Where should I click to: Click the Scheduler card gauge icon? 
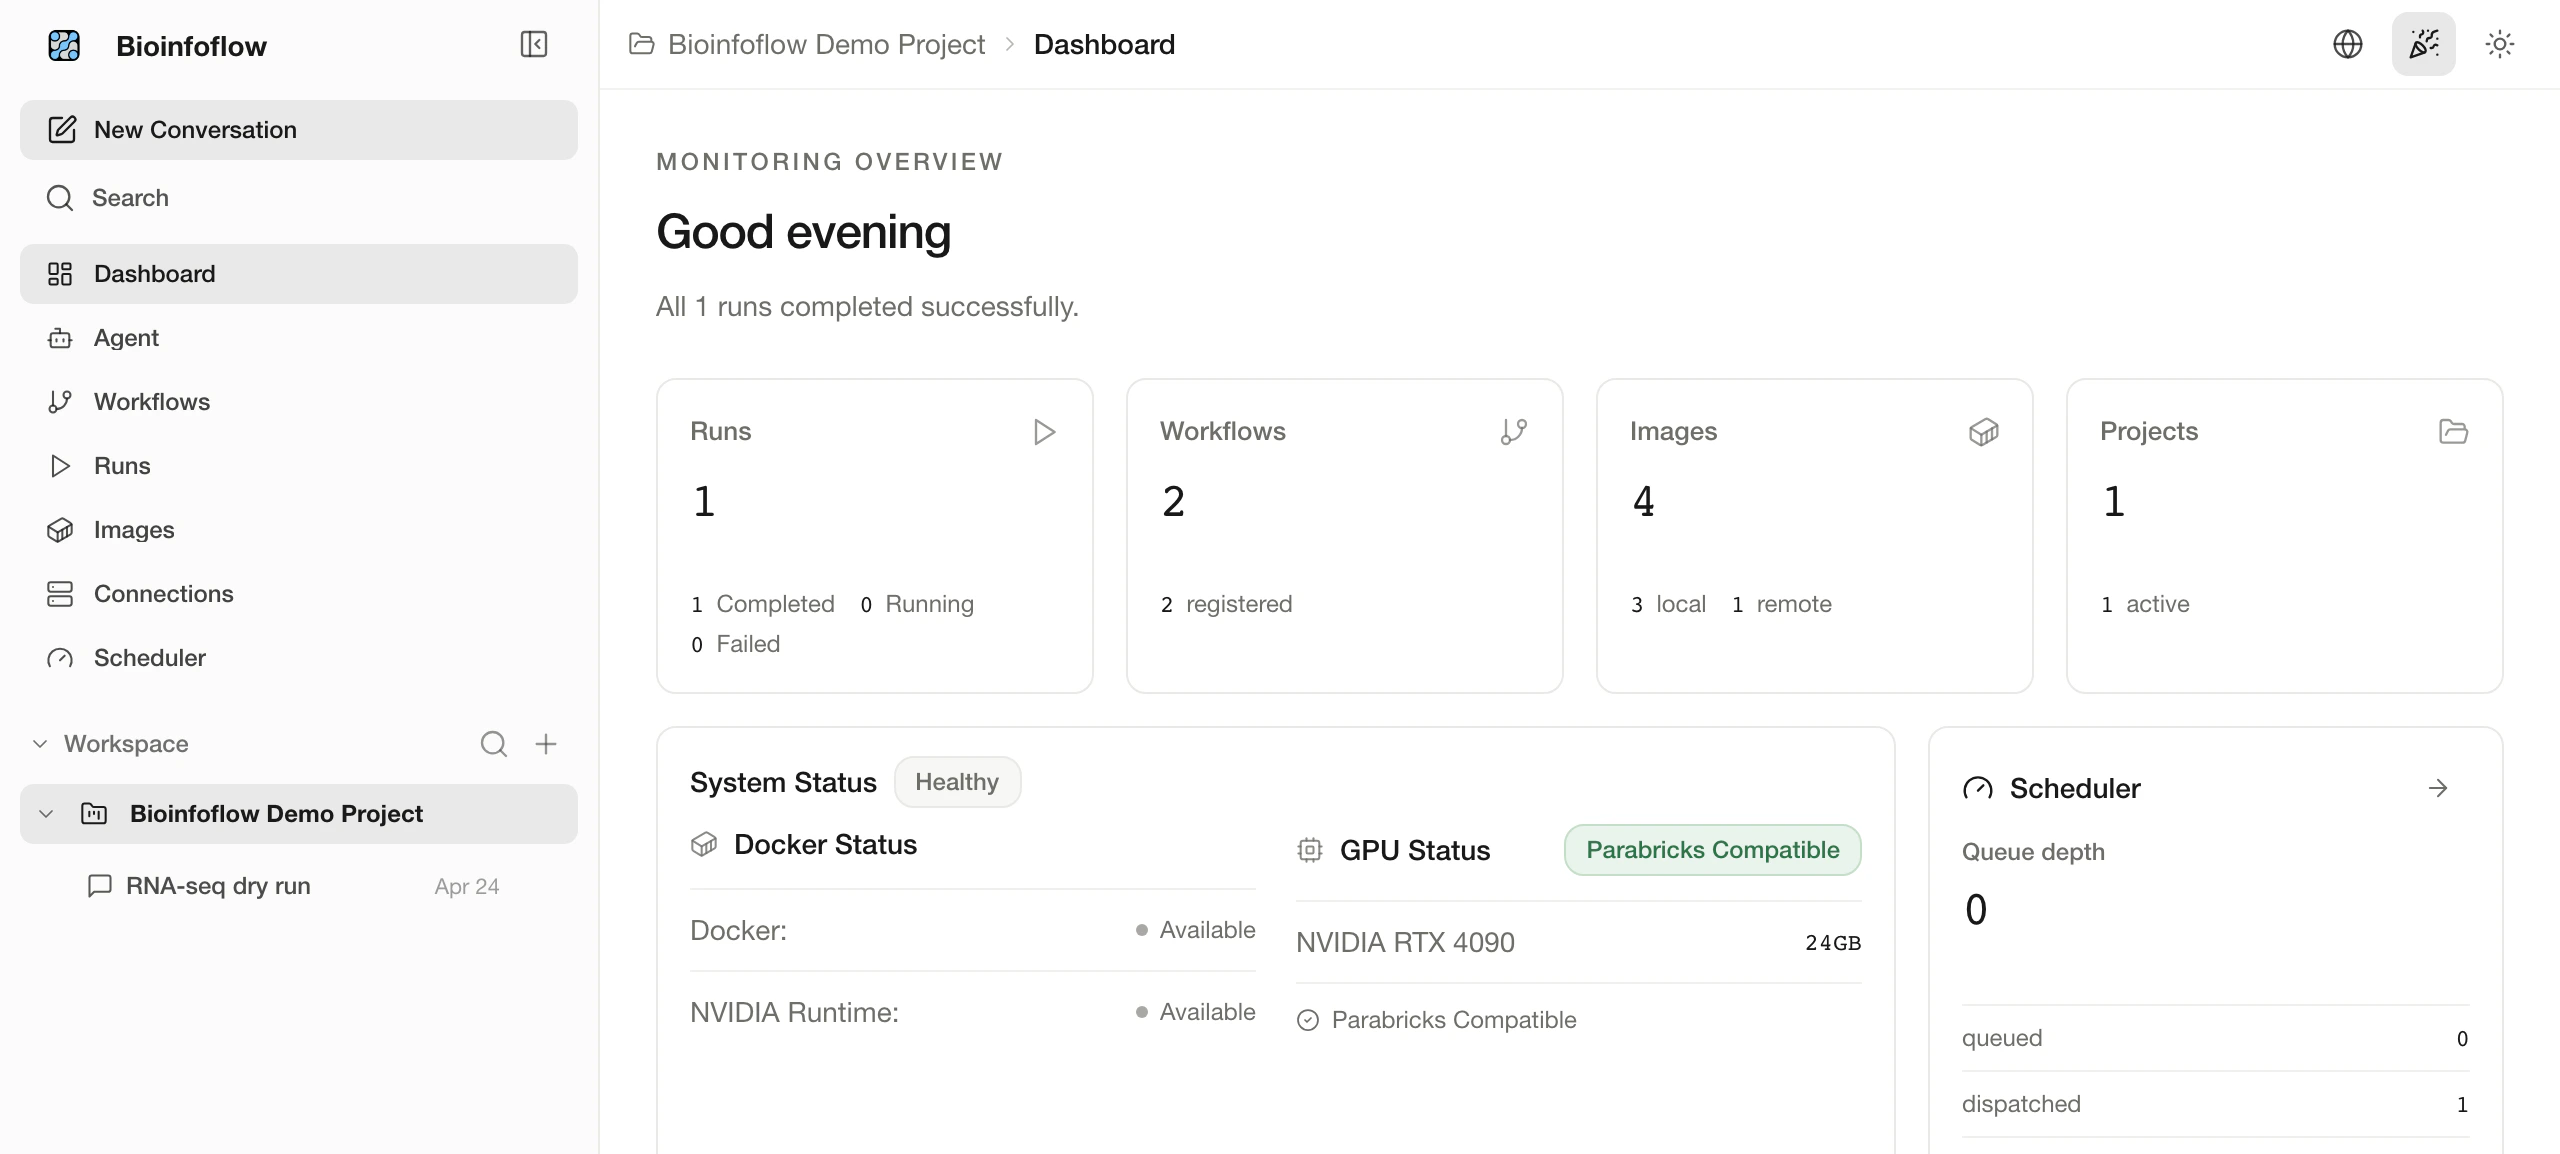click(x=1978, y=789)
